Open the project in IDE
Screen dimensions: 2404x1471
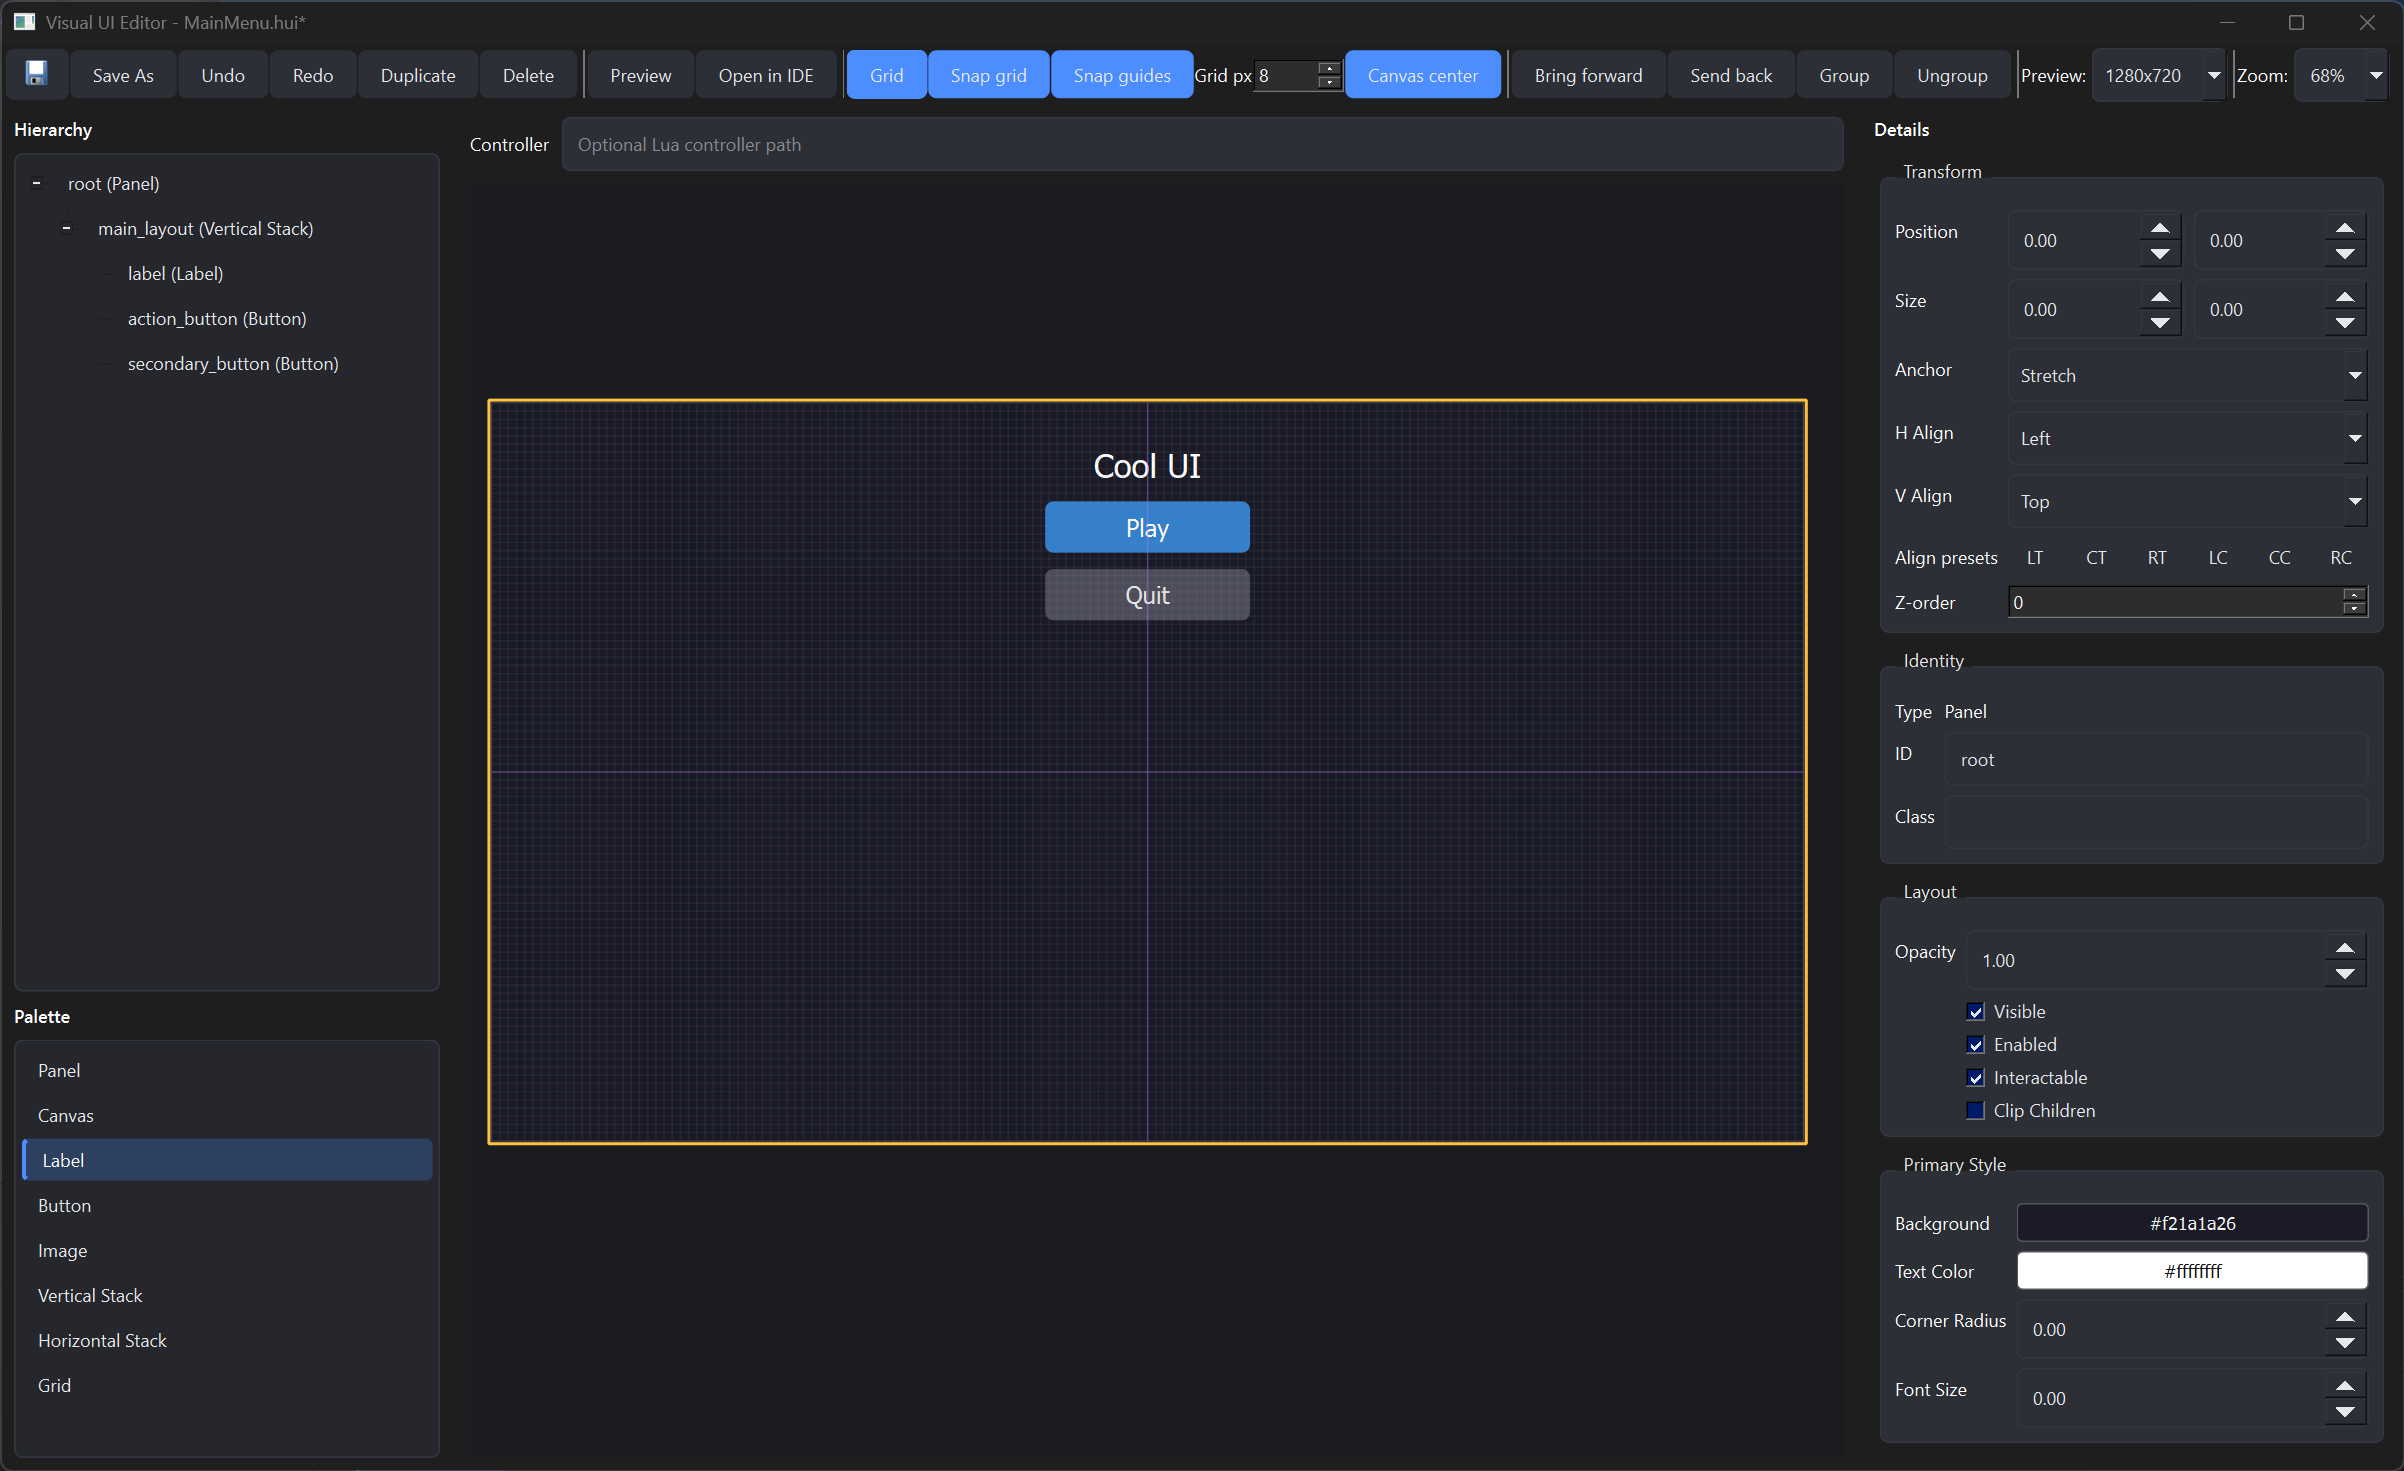(765, 74)
